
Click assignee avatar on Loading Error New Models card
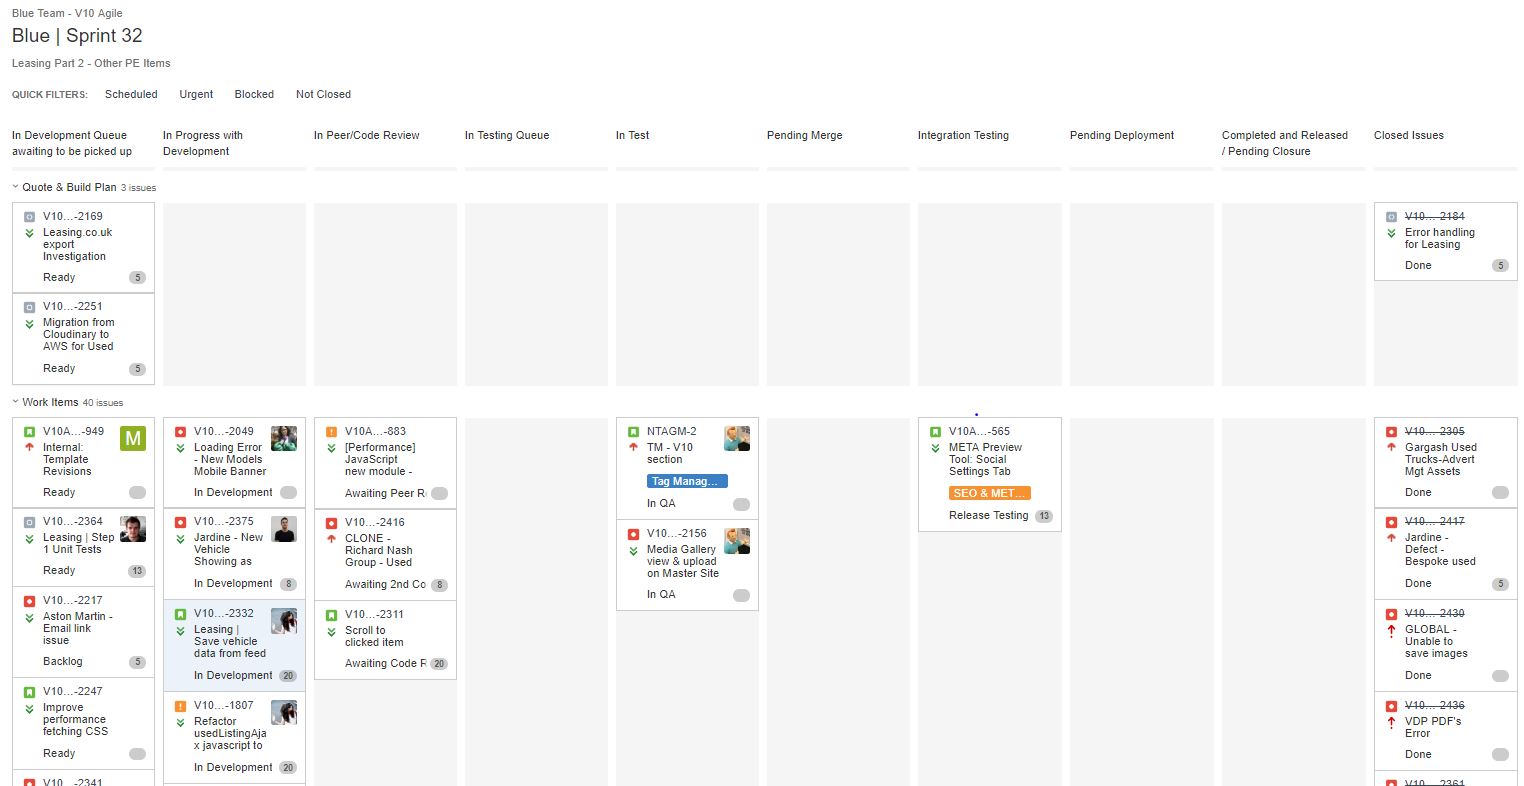pyautogui.click(x=284, y=438)
